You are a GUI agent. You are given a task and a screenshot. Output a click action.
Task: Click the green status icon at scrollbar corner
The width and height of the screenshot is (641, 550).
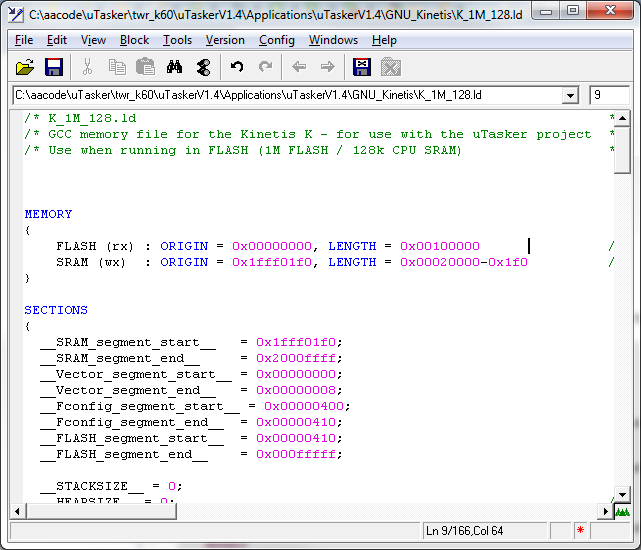623,512
